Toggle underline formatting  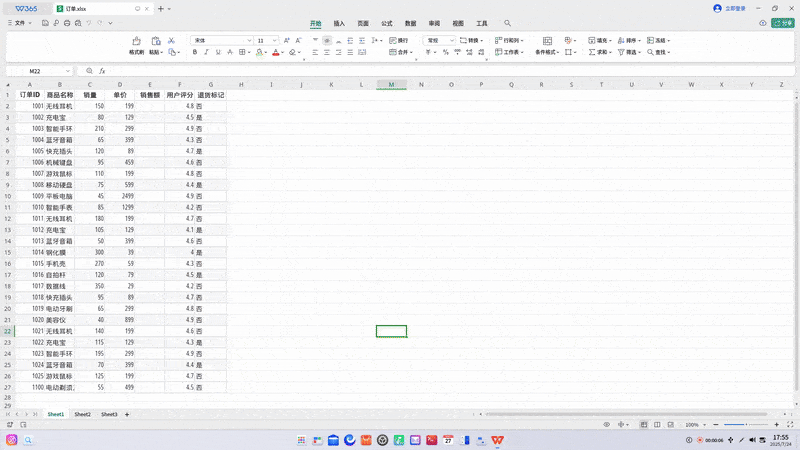219,52
